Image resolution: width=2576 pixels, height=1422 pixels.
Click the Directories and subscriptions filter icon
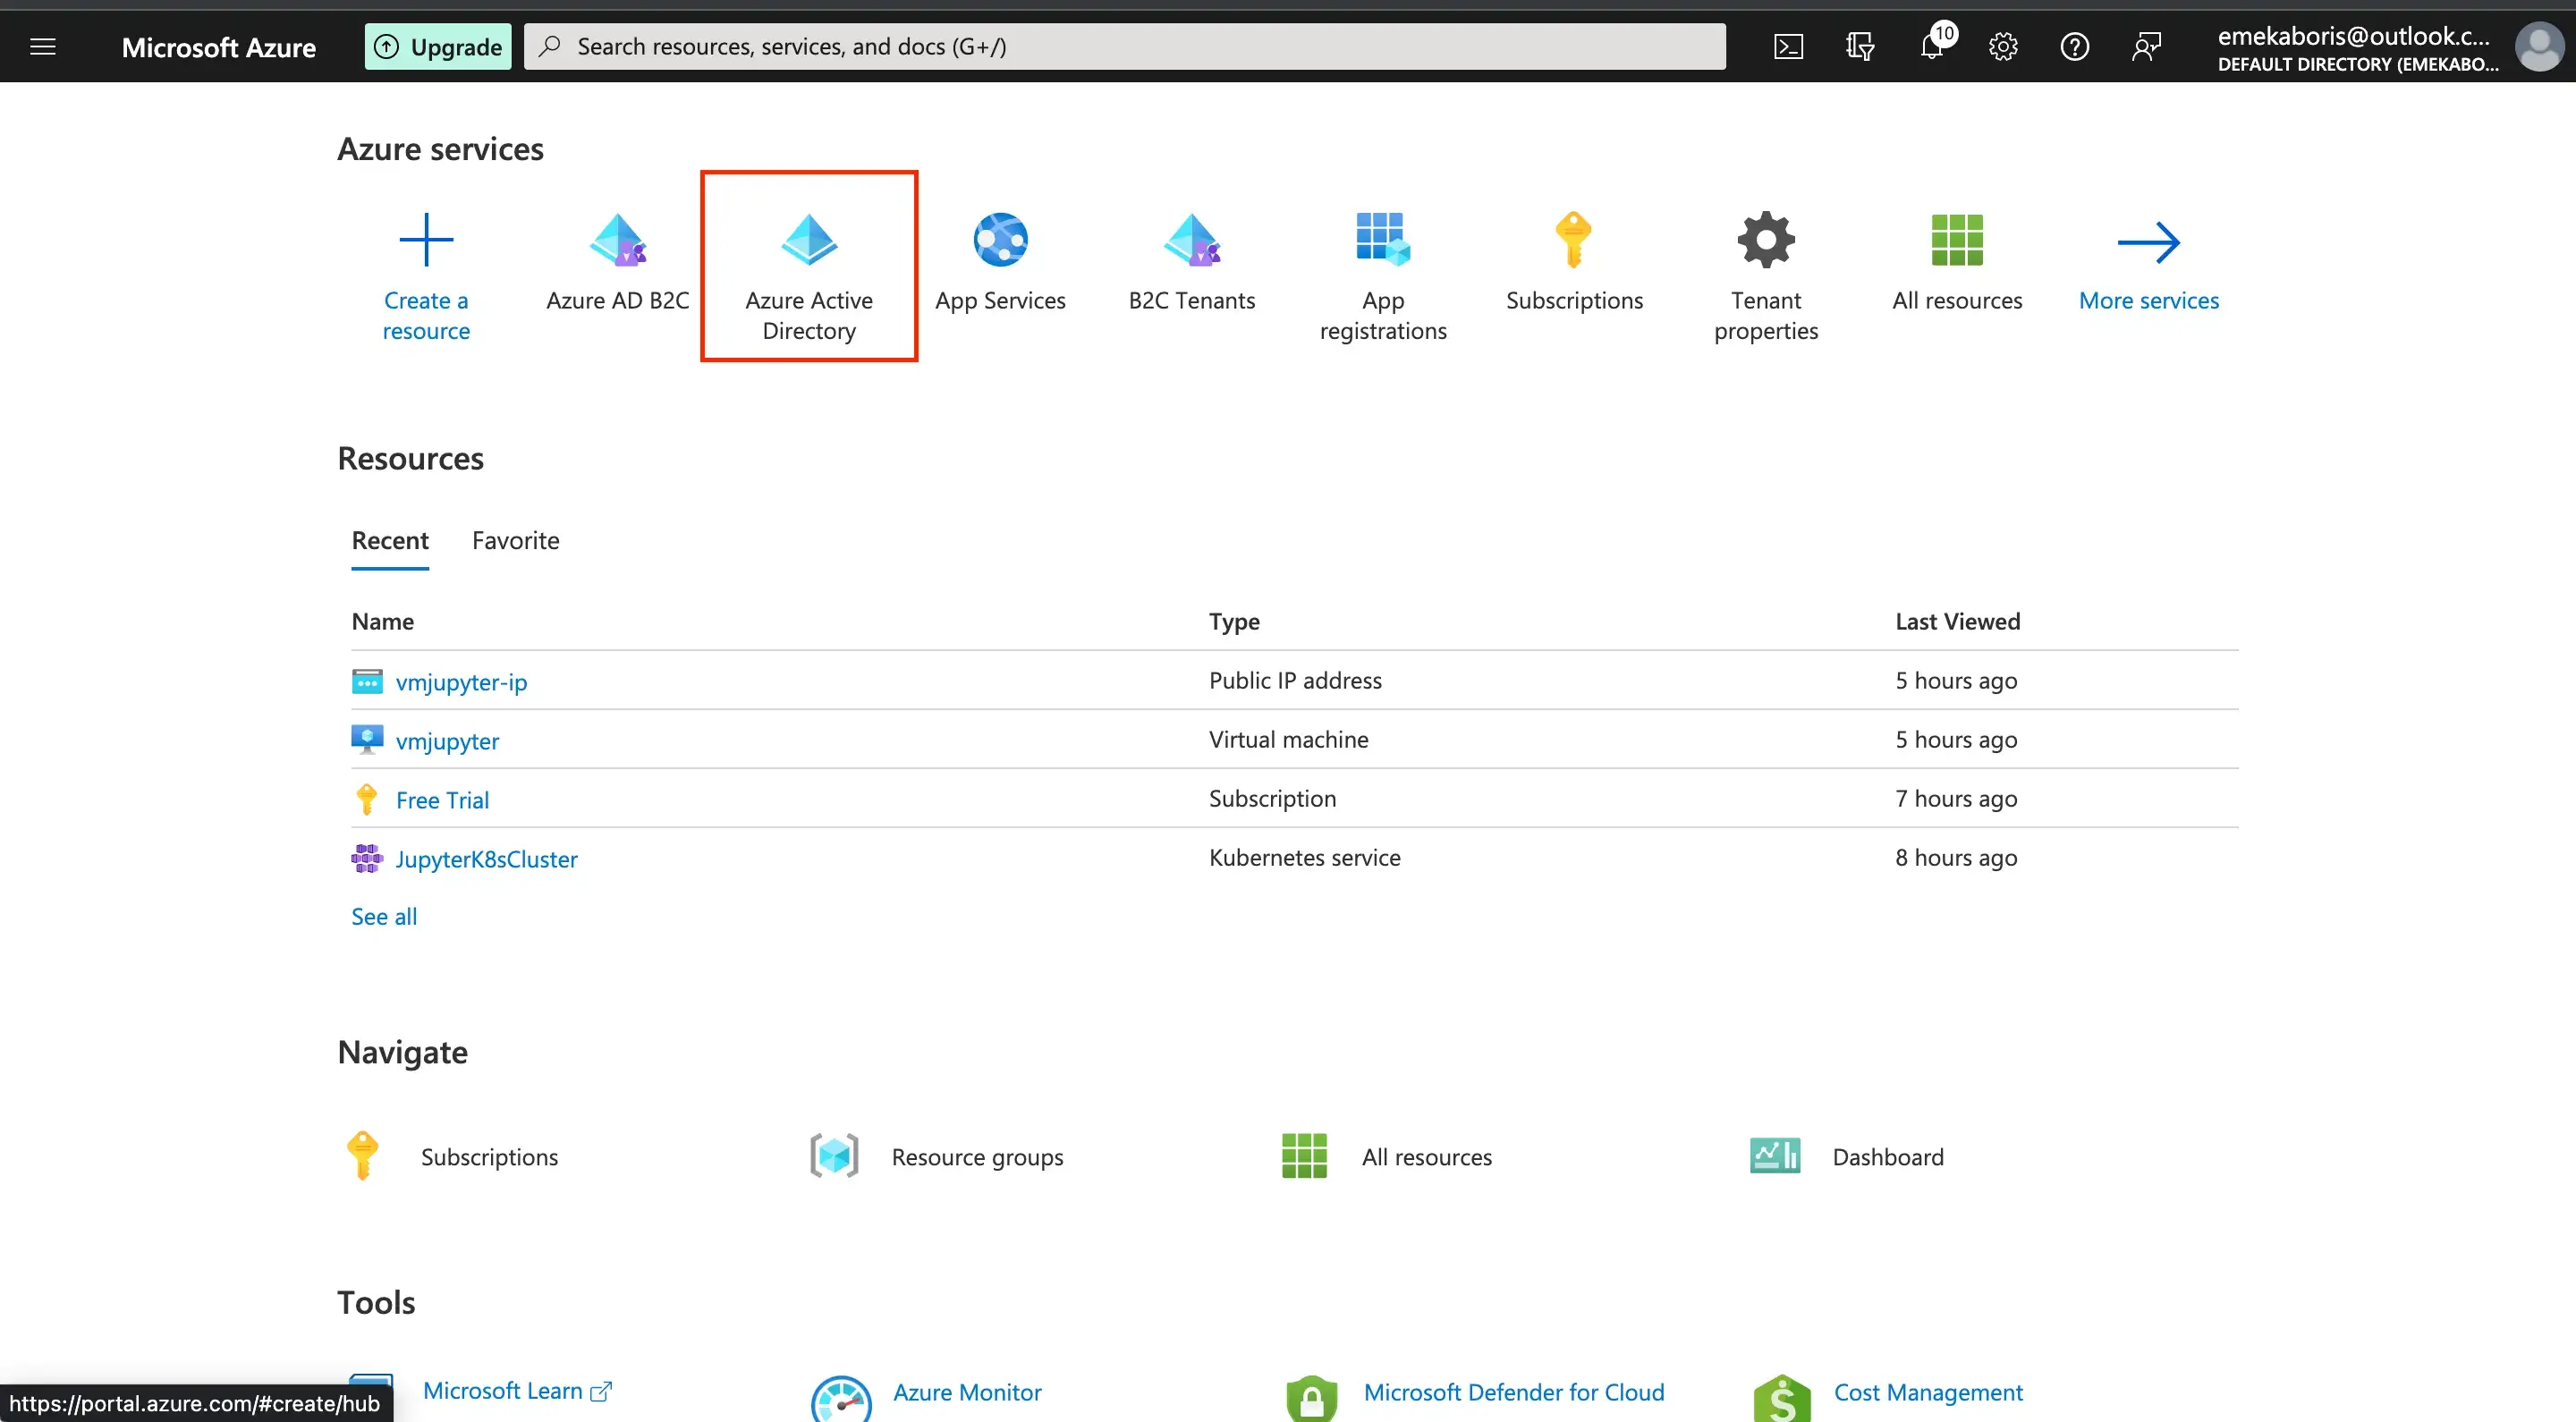[1859, 47]
